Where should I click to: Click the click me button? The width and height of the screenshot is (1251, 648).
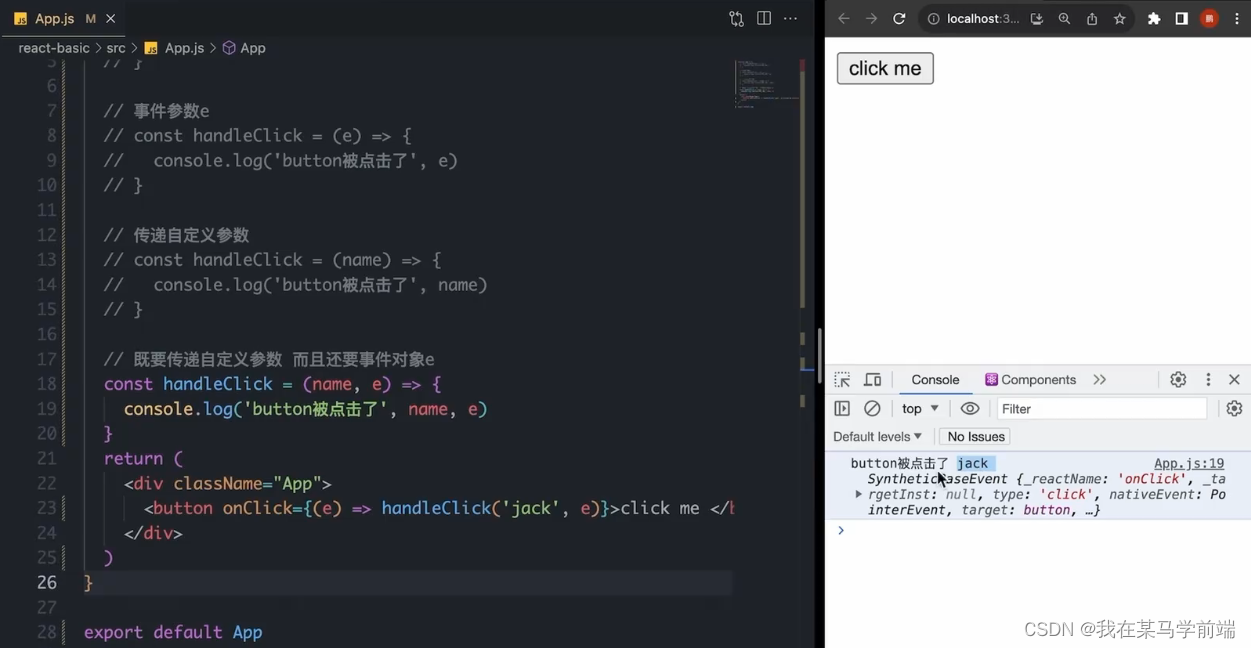[x=884, y=68]
